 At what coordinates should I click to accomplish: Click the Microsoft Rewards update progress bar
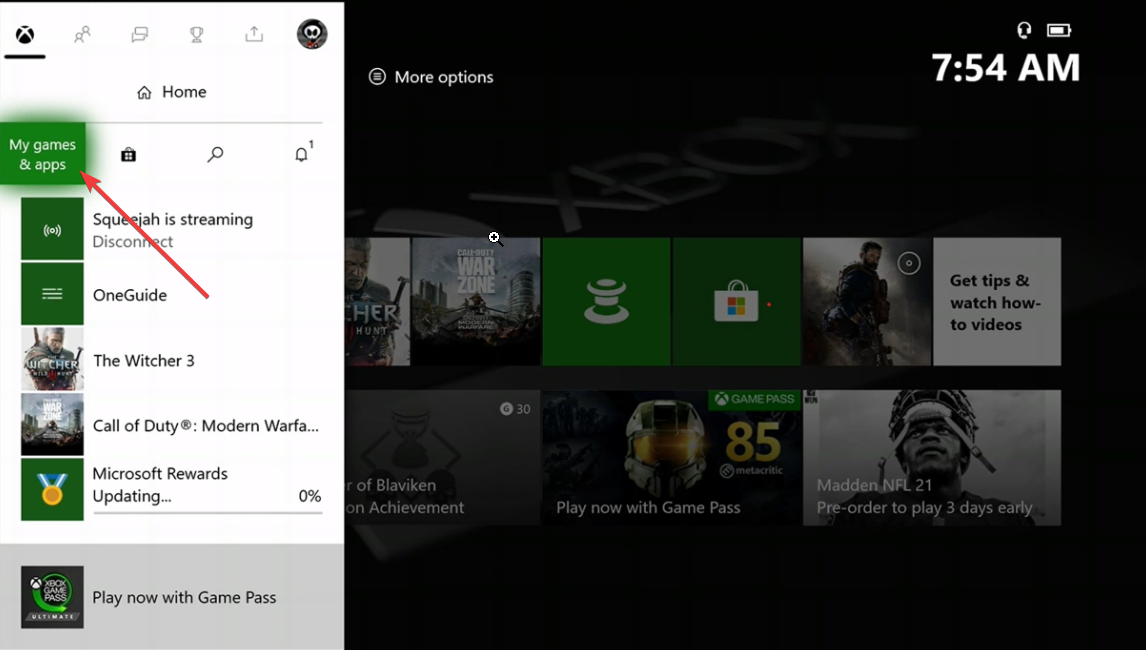point(208,513)
